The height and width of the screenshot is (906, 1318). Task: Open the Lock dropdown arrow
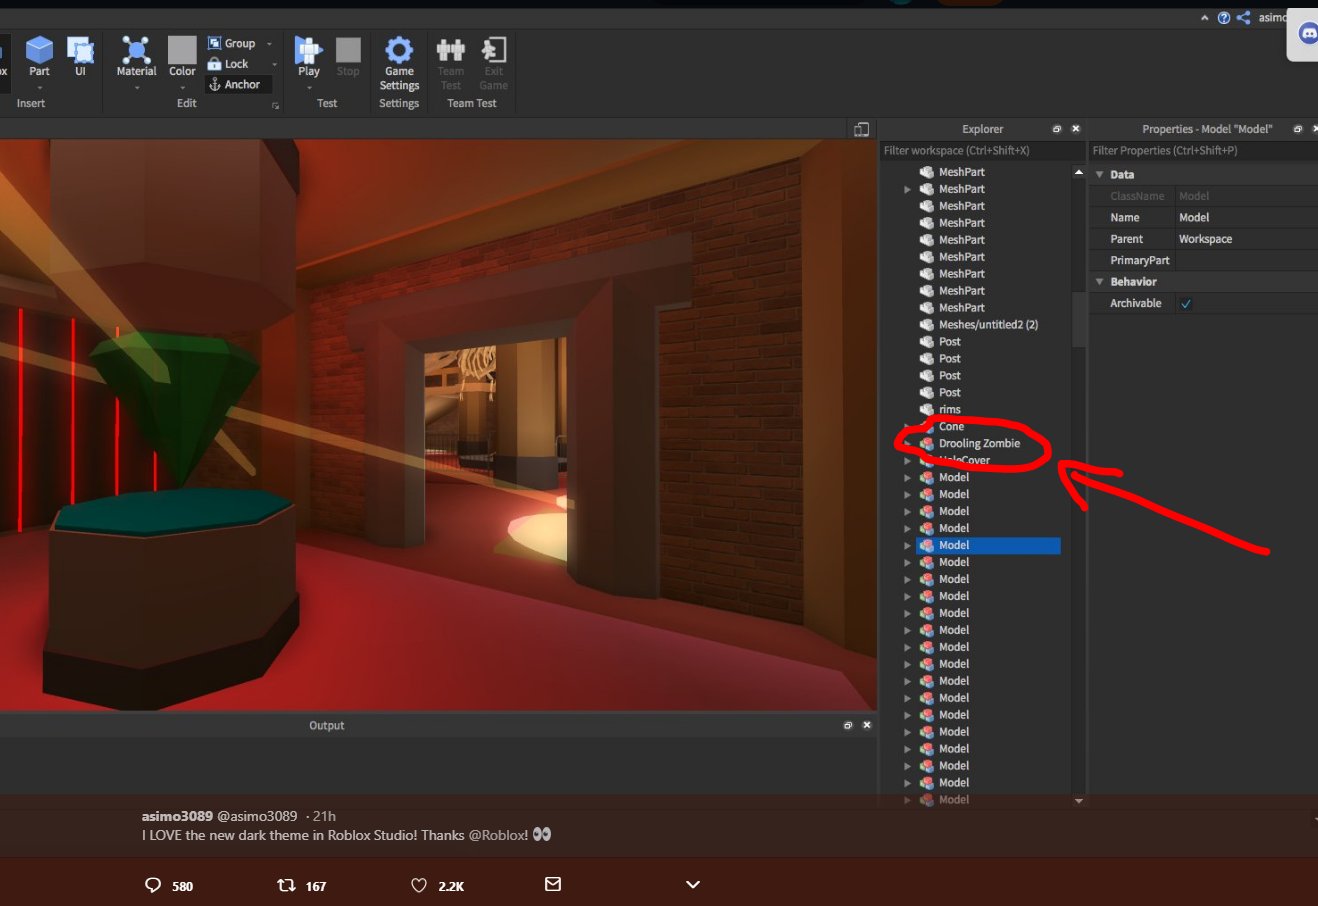[x=274, y=65]
